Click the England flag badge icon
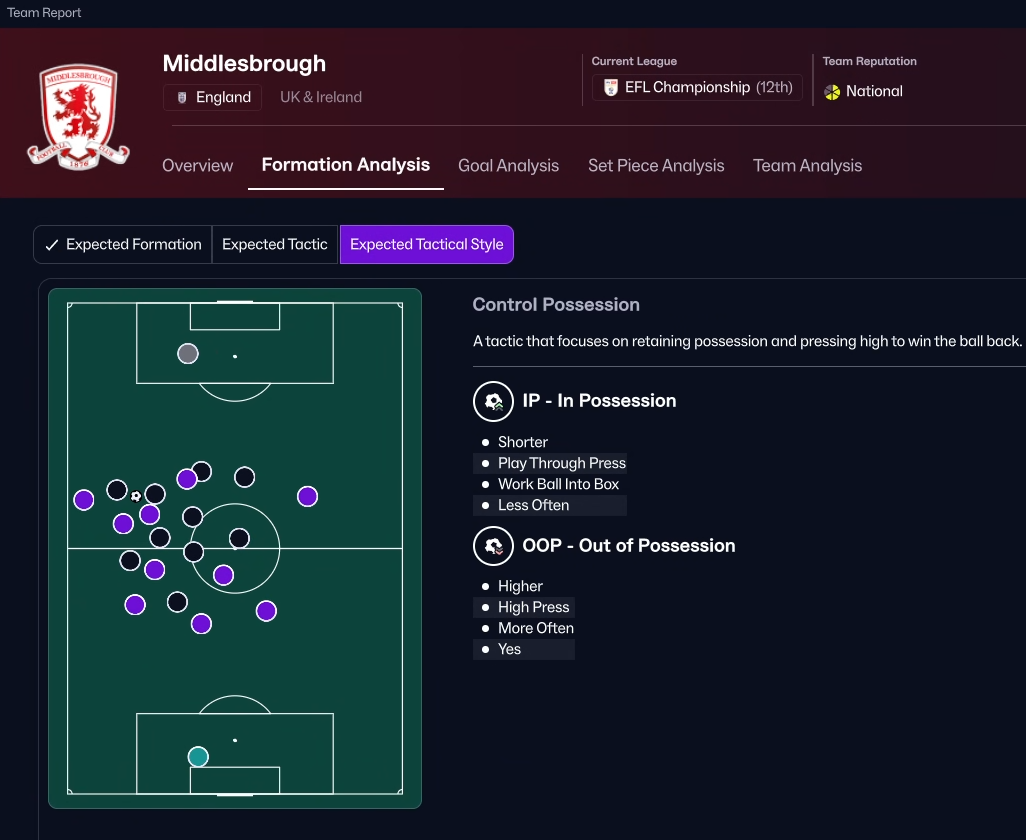Screen dimensions: 1026x840 [182, 98]
